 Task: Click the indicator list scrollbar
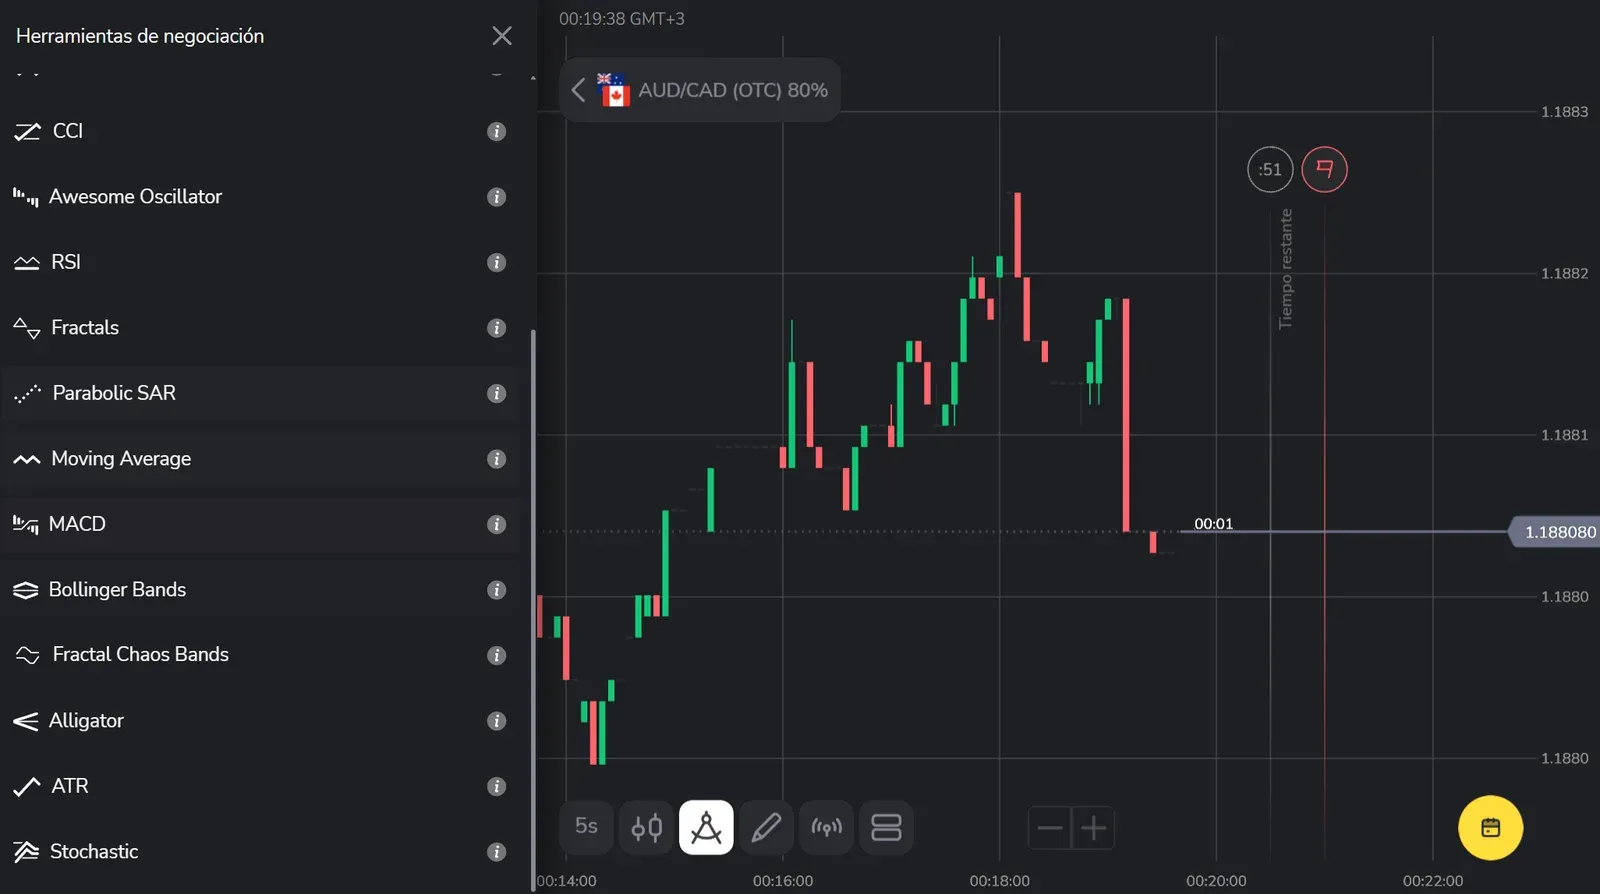(533, 608)
